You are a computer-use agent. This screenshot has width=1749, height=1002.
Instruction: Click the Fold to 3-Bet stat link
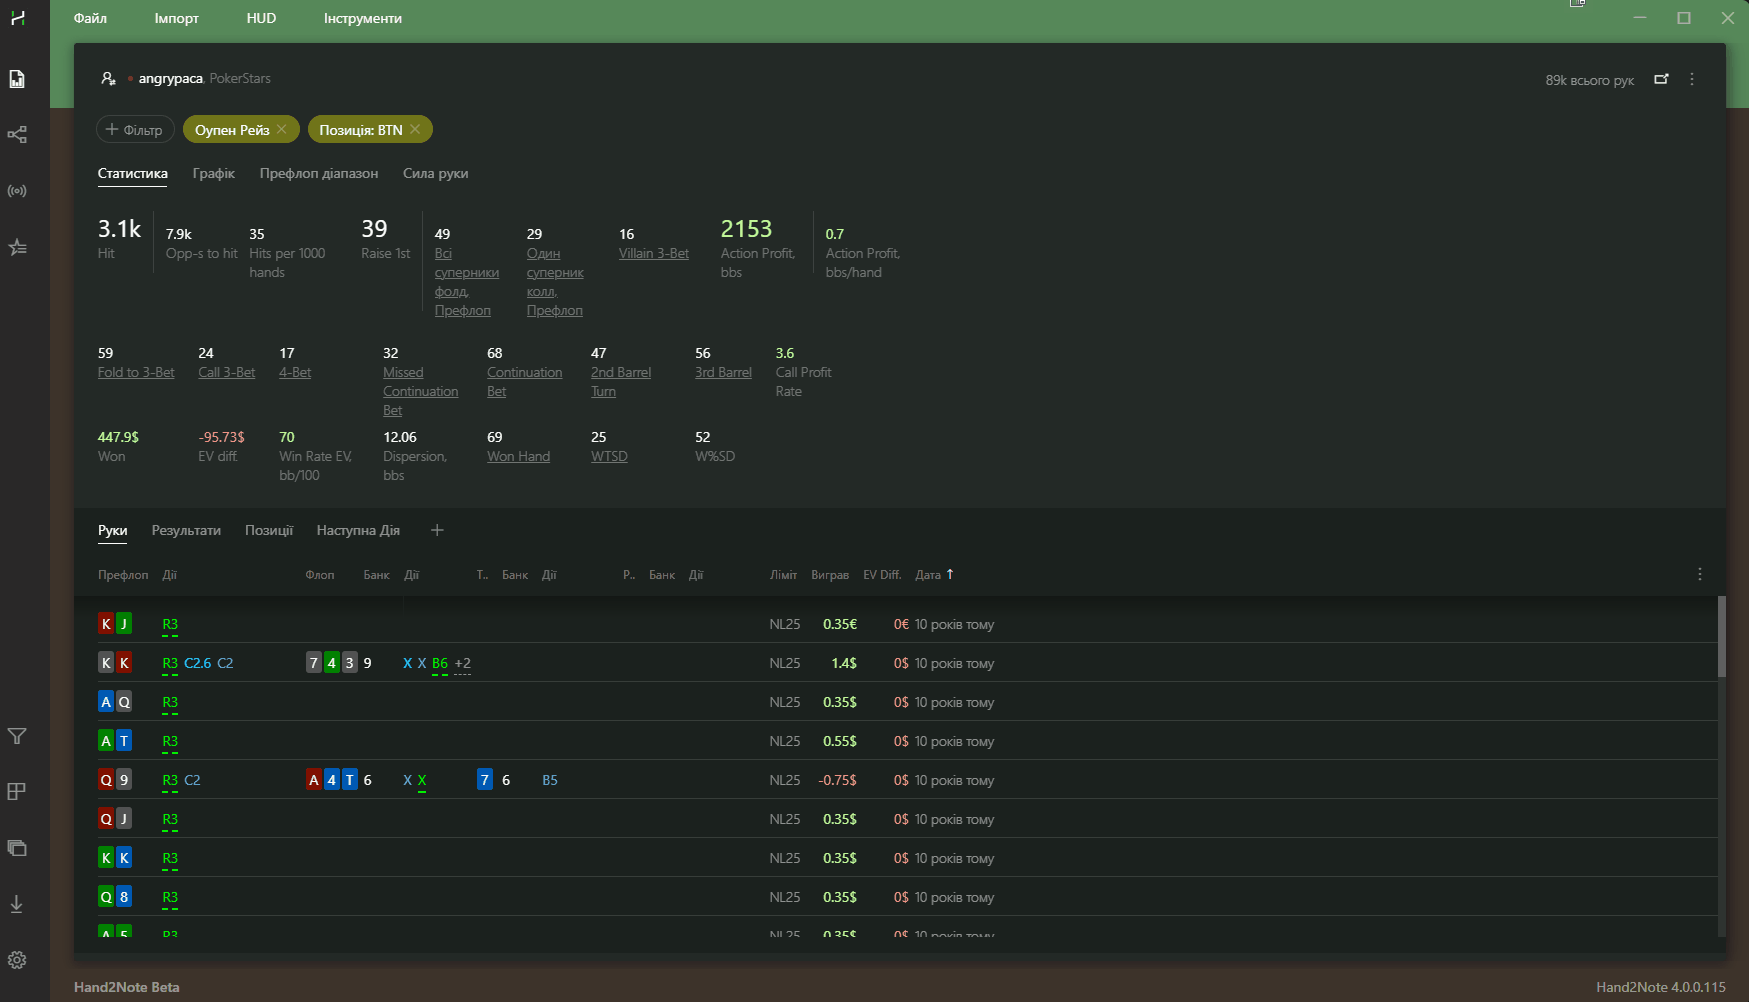click(x=136, y=372)
